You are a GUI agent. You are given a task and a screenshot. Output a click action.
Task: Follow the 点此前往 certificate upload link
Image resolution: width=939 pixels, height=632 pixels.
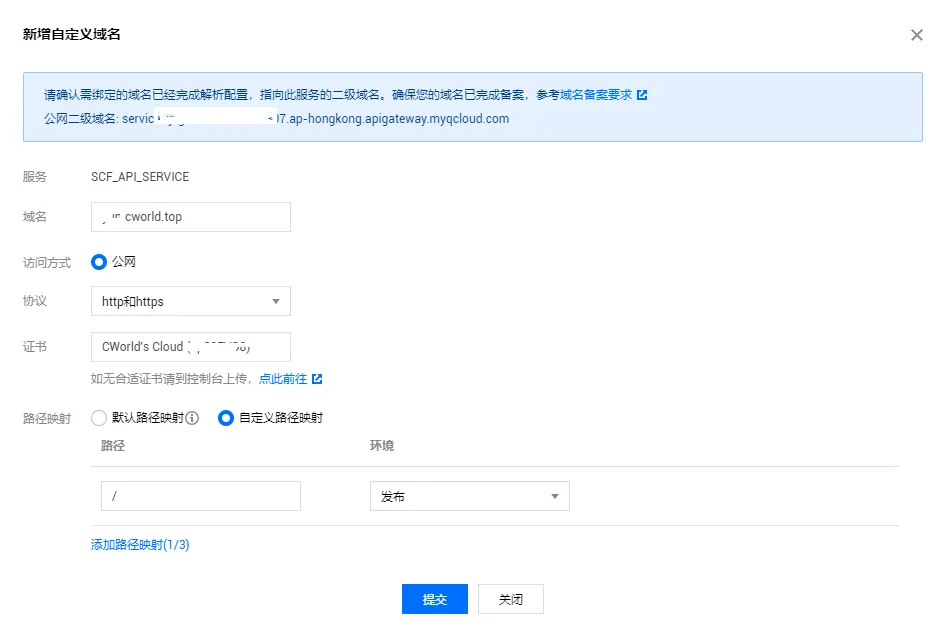[x=283, y=379]
